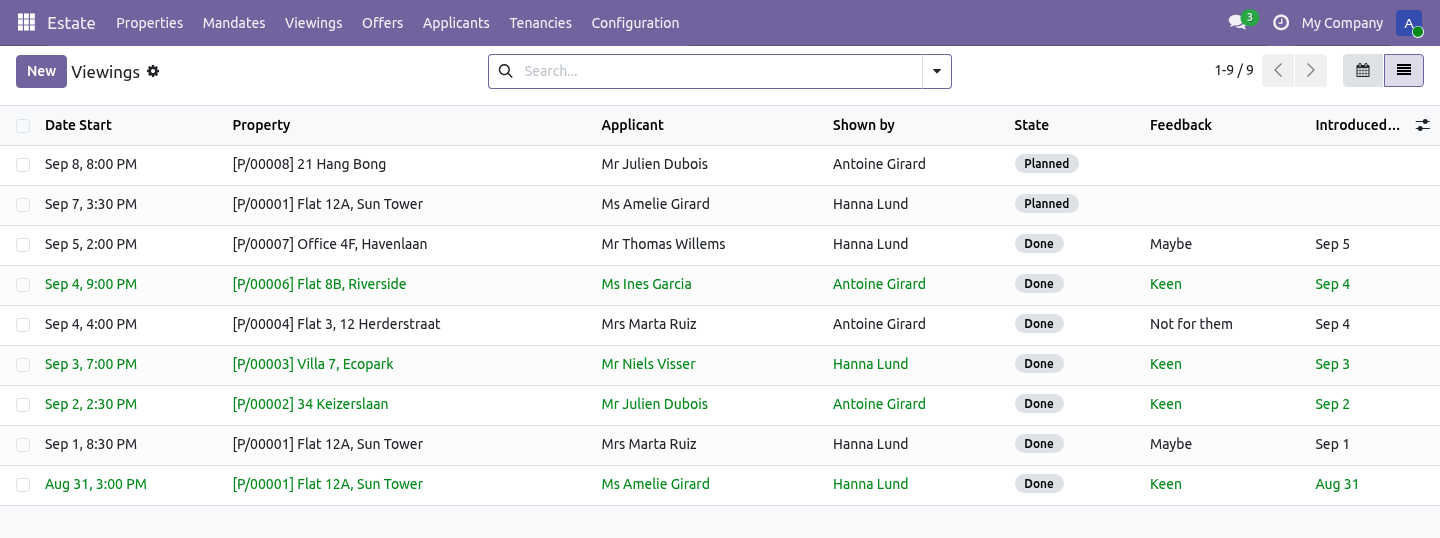Open the Properties menu

pyautogui.click(x=150, y=23)
